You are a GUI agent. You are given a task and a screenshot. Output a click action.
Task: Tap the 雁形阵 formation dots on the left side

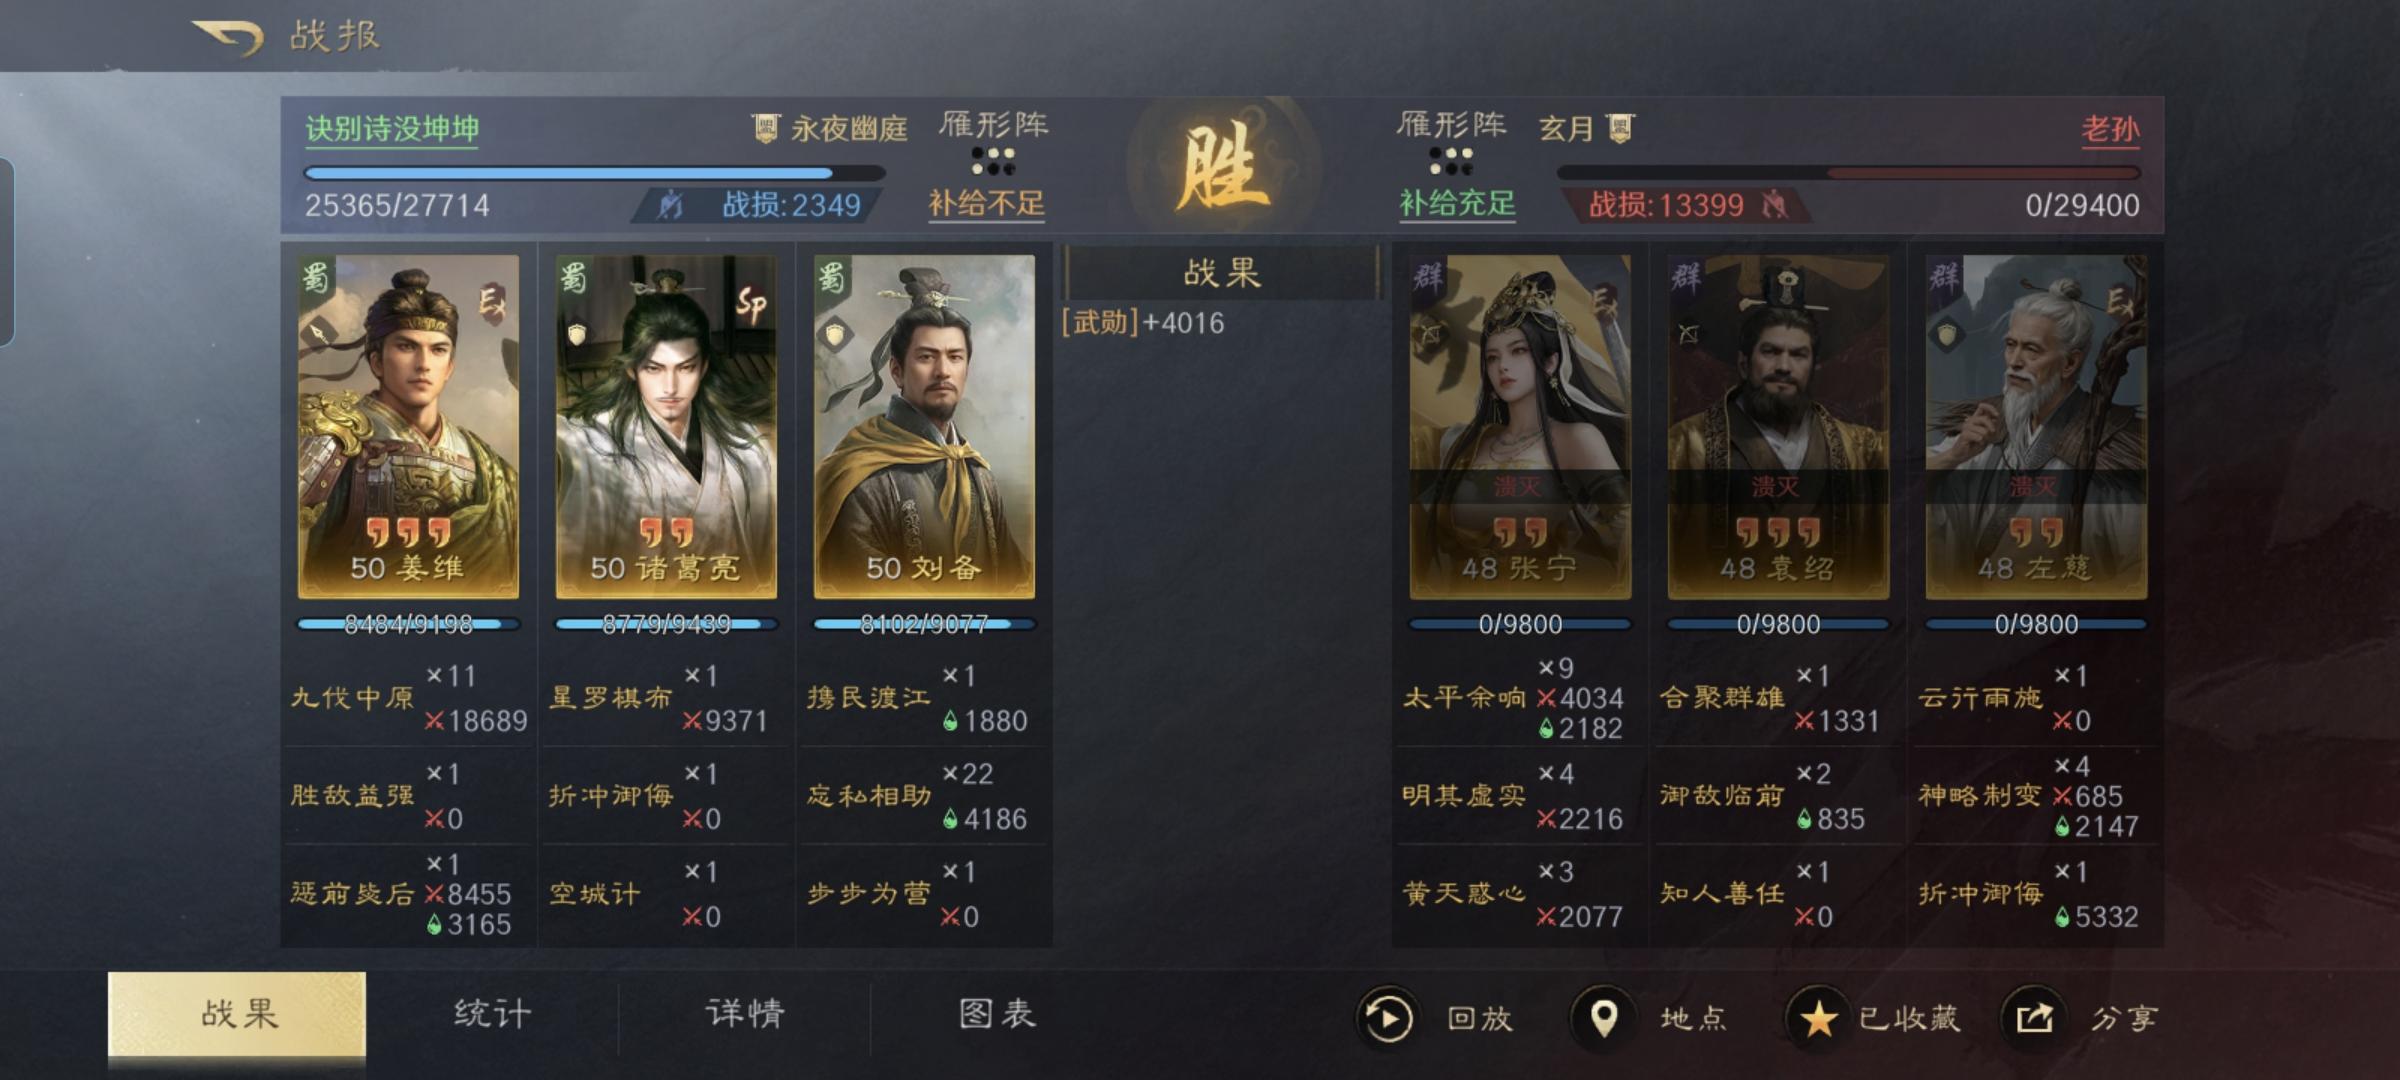pyautogui.click(x=993, y=161)
